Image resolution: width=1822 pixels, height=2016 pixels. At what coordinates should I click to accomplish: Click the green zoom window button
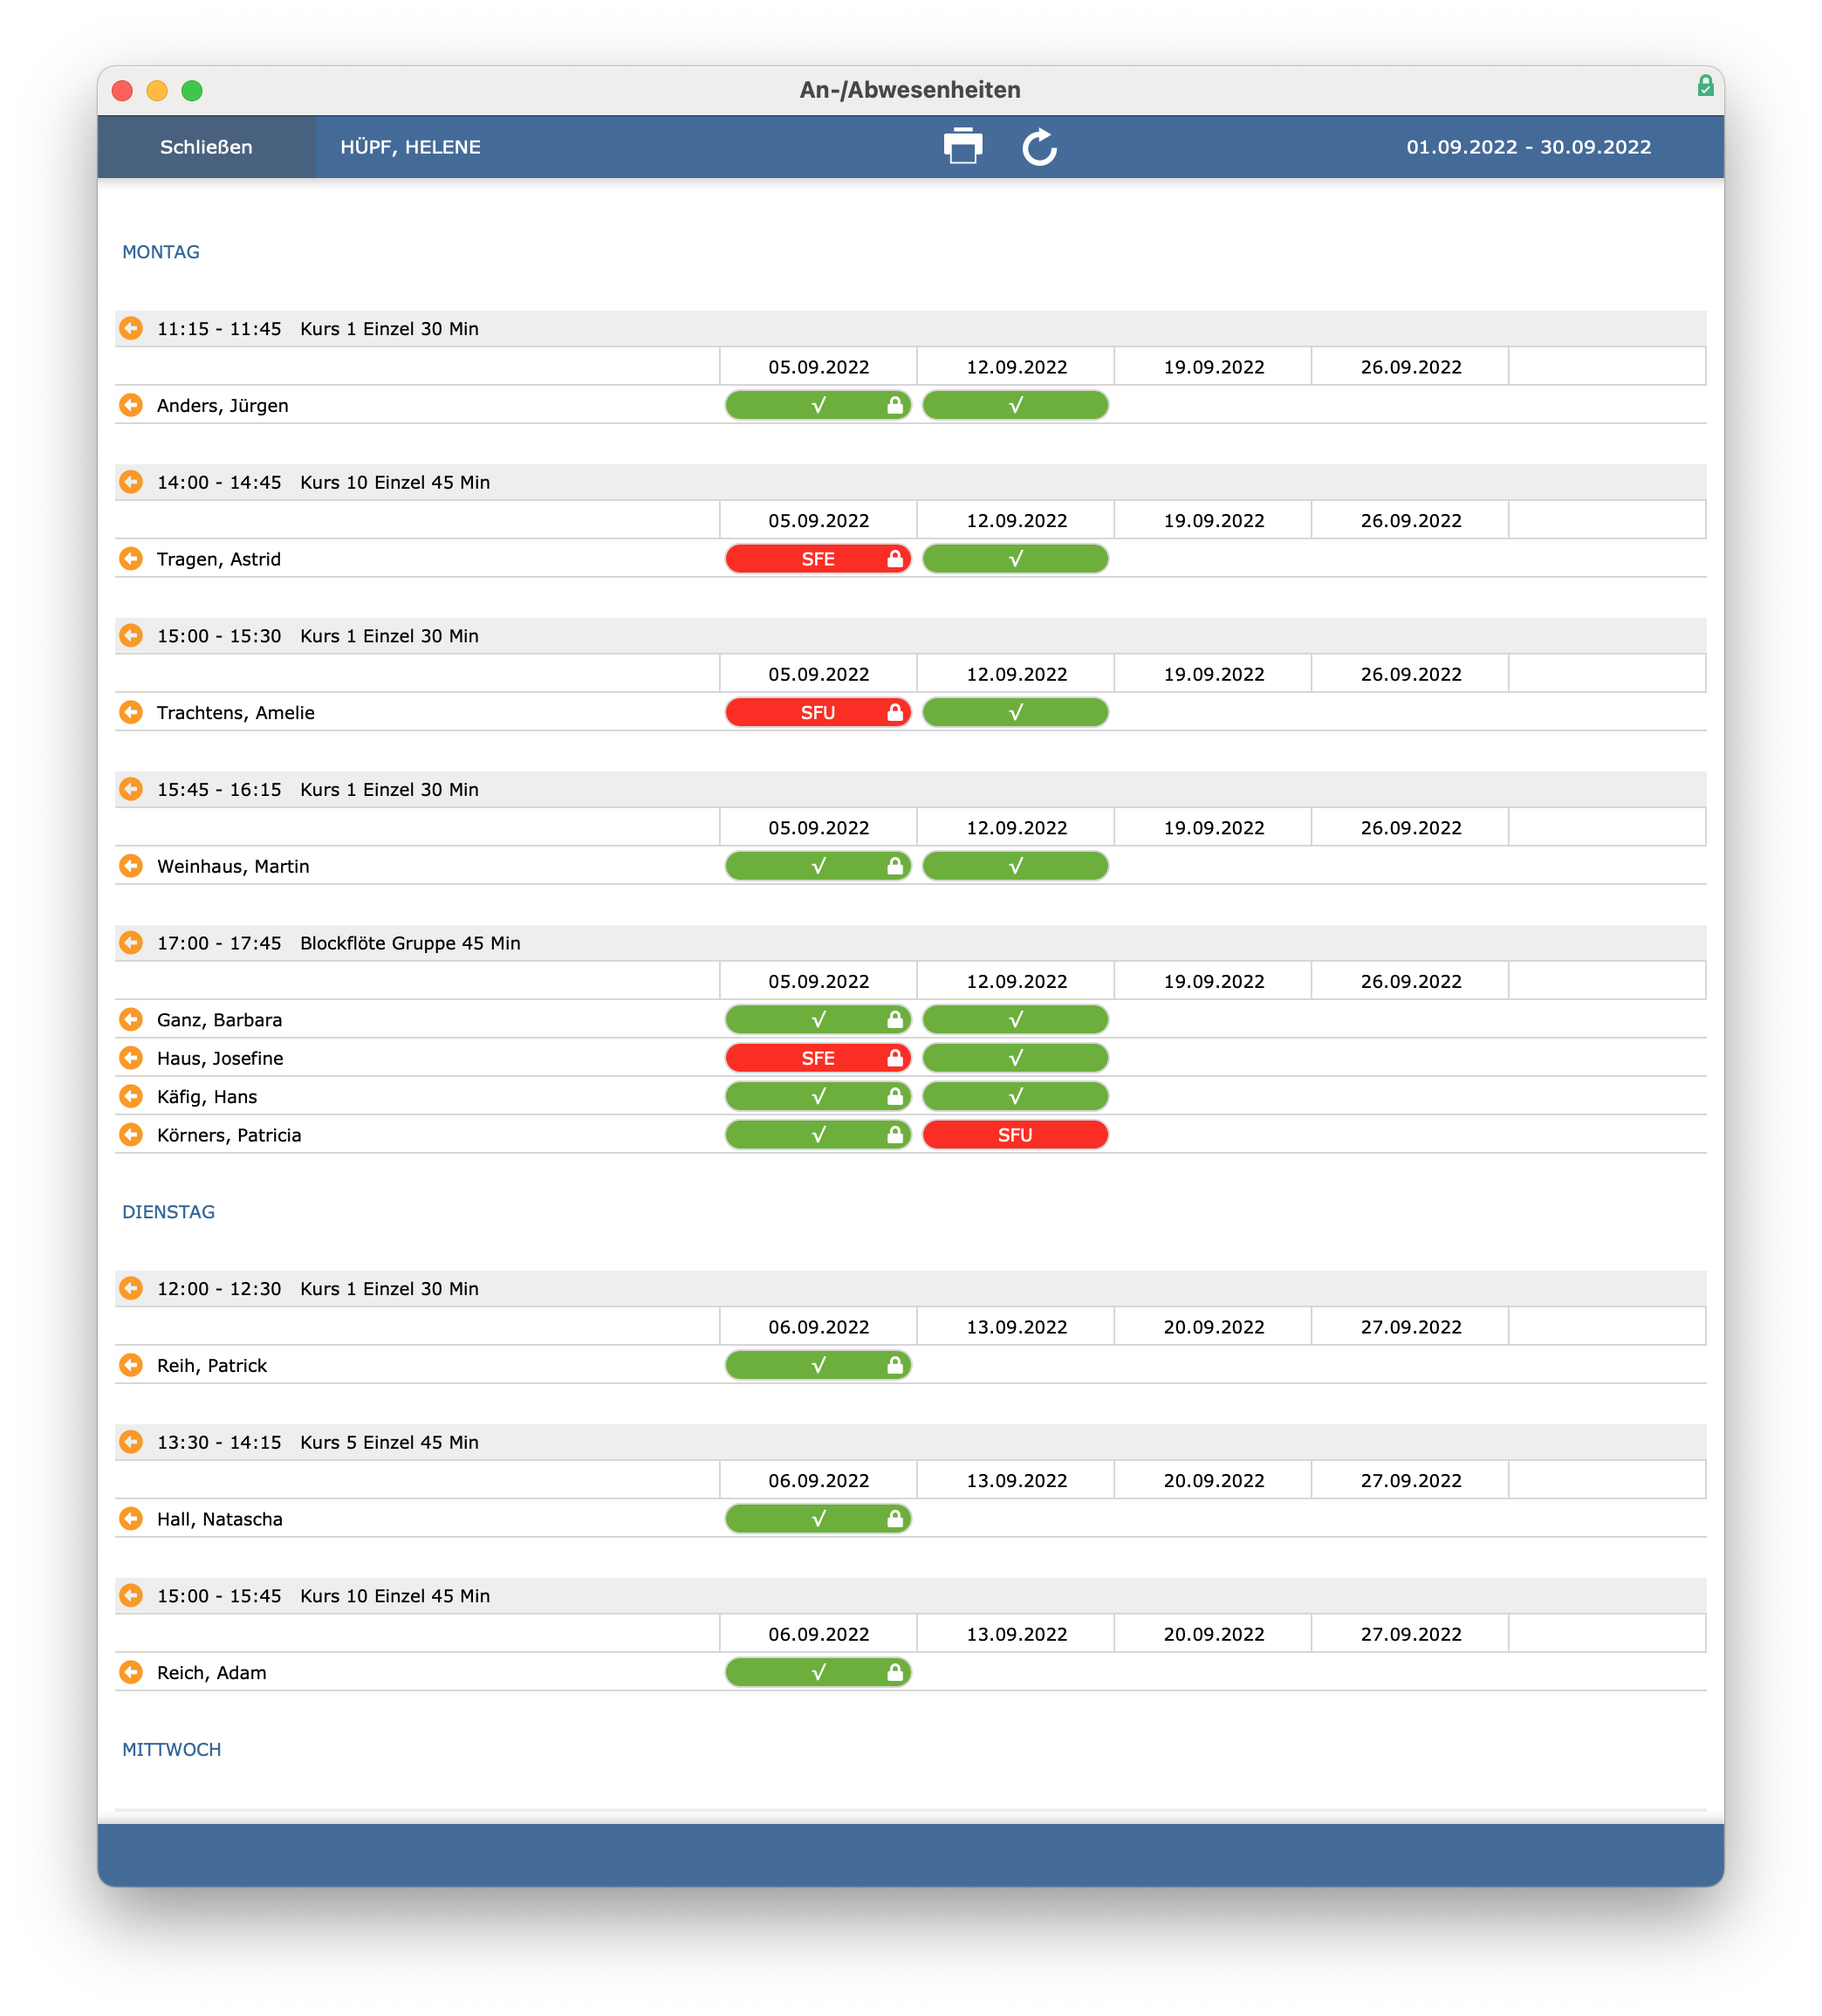[192, 91]
